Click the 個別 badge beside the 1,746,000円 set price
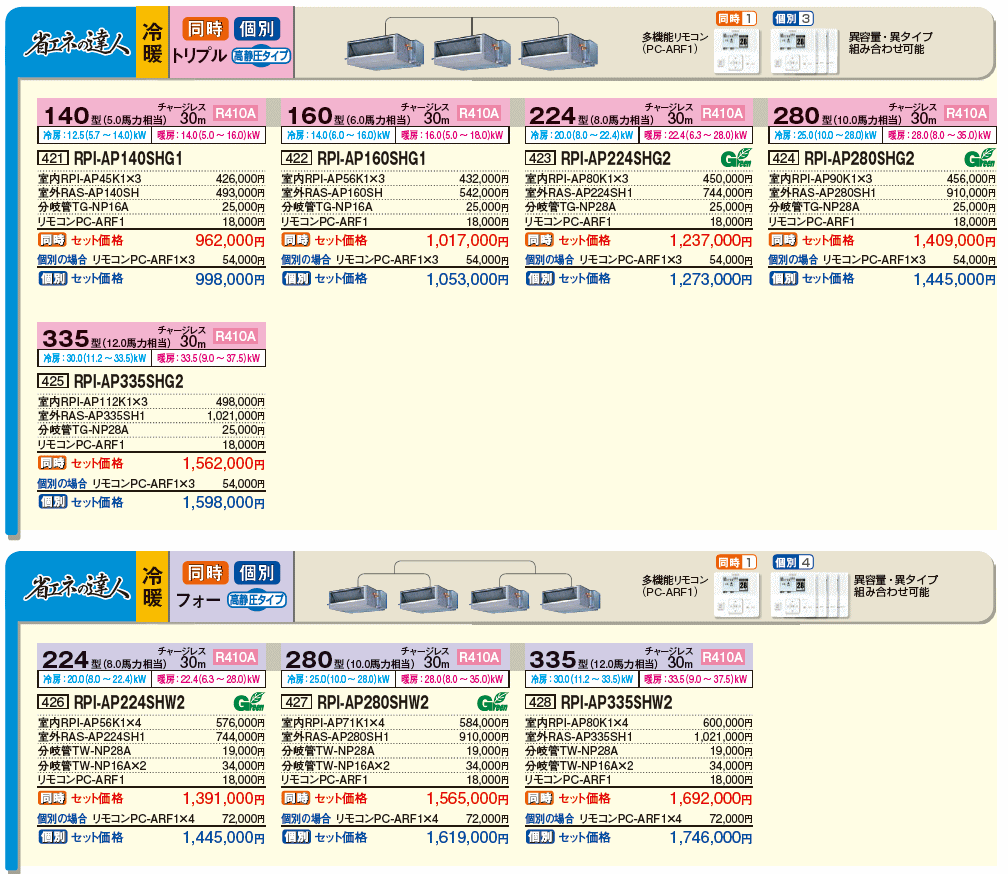 pos(540,837)
